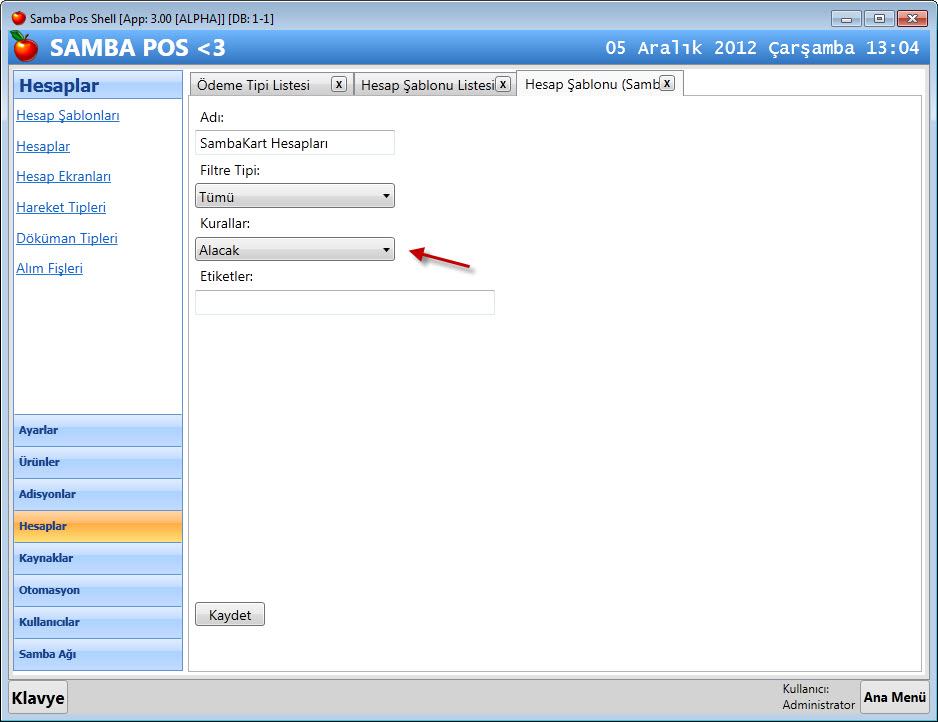Click the empty Etiketler input field
Viewport: 938px width, 722px height.
(x=345, y=303)
